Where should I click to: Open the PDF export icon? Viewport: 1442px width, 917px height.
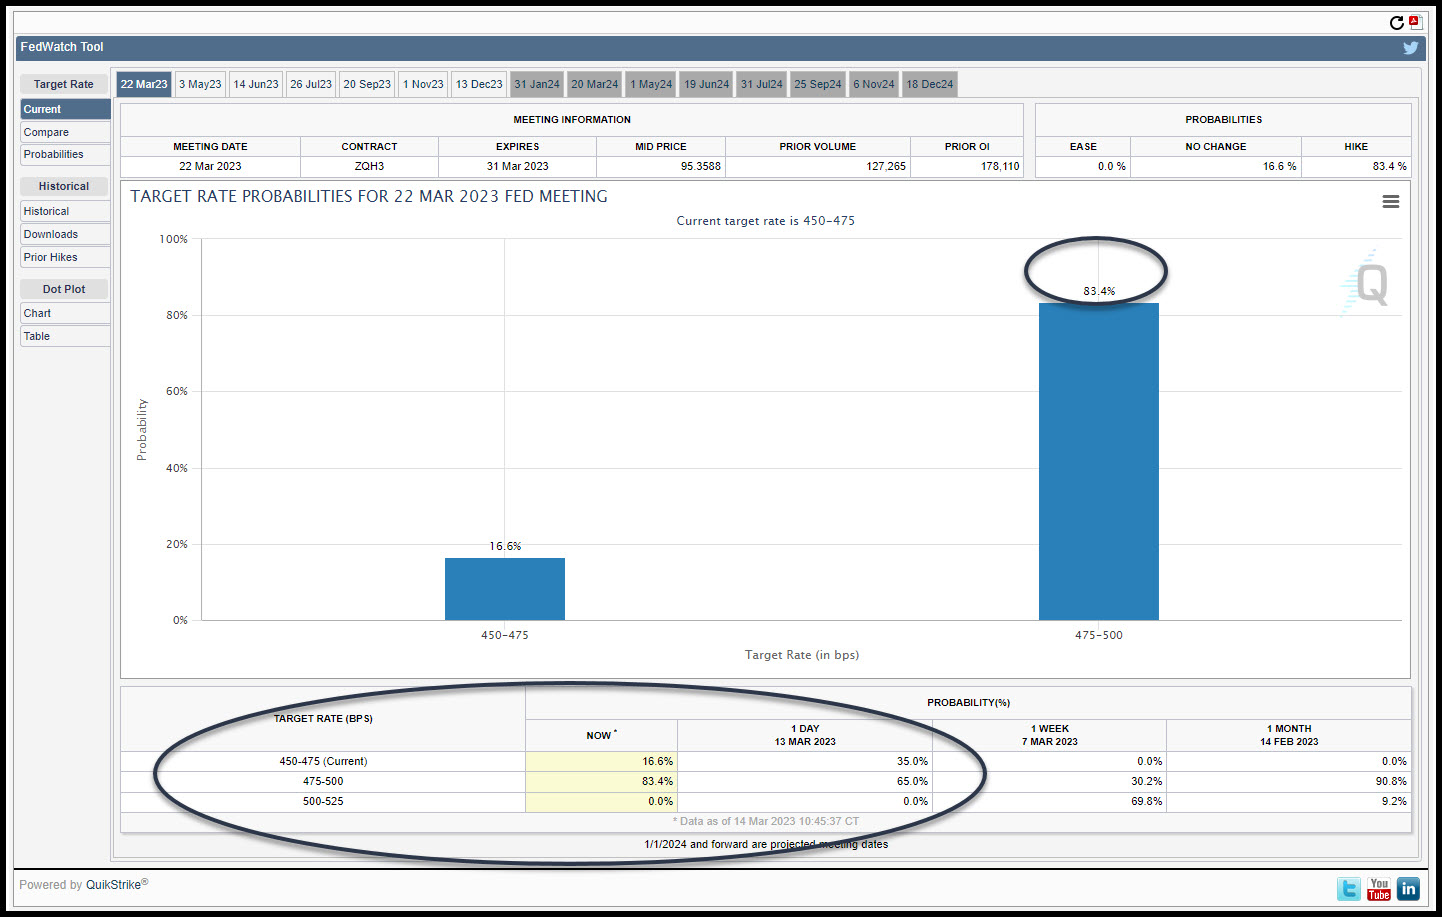[1415, 23]
